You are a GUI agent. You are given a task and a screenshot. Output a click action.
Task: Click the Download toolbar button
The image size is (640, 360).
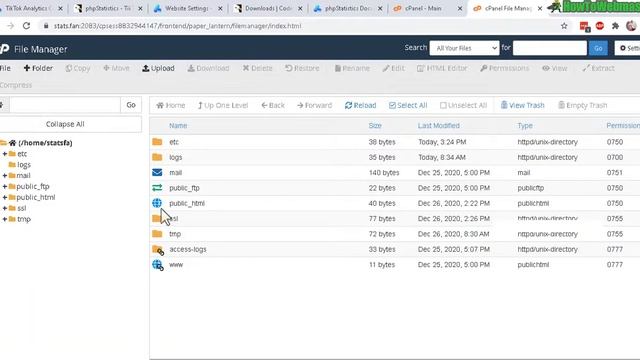[x=208, y=68]
